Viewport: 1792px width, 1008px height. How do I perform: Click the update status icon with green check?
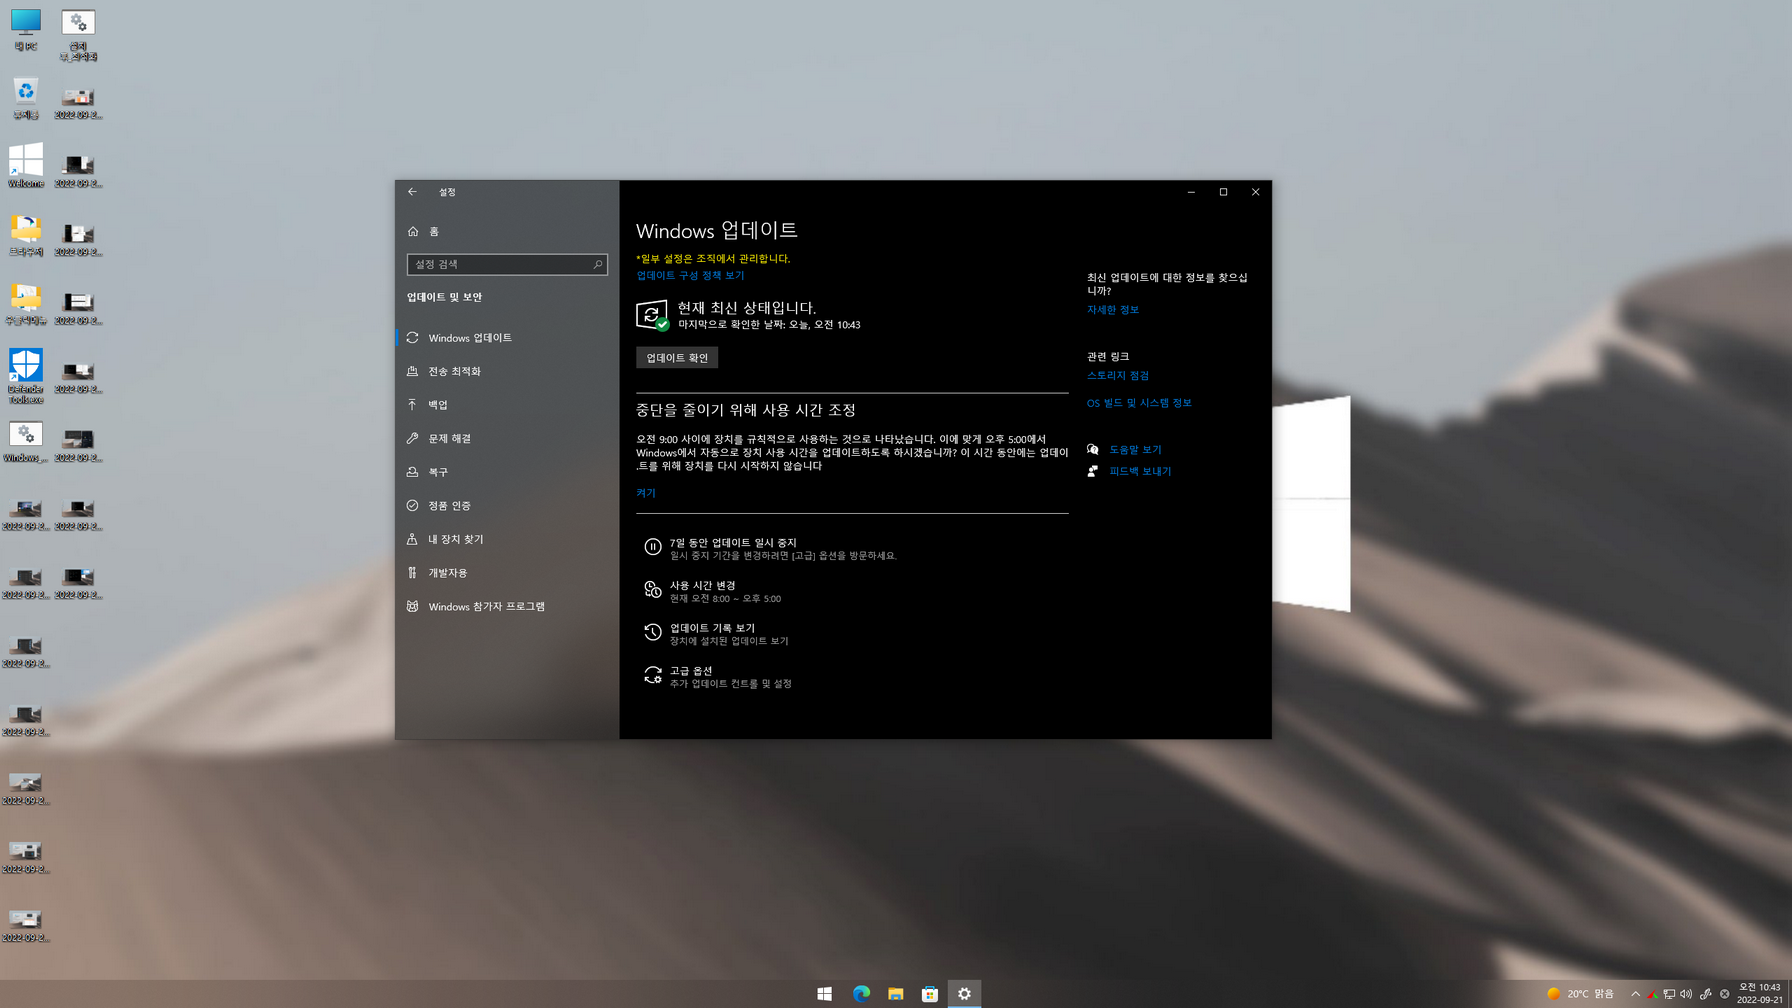click(x=653, y=315)
